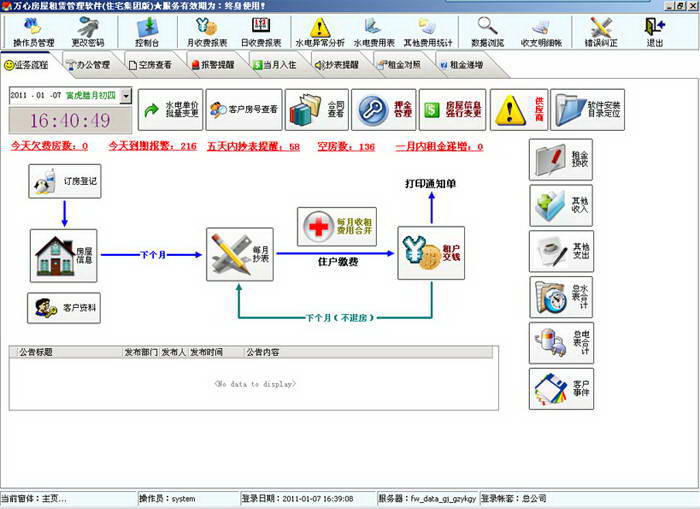Click the 每月收租费用合并 red cross button

pyautogui.click(x=337, y=226)
